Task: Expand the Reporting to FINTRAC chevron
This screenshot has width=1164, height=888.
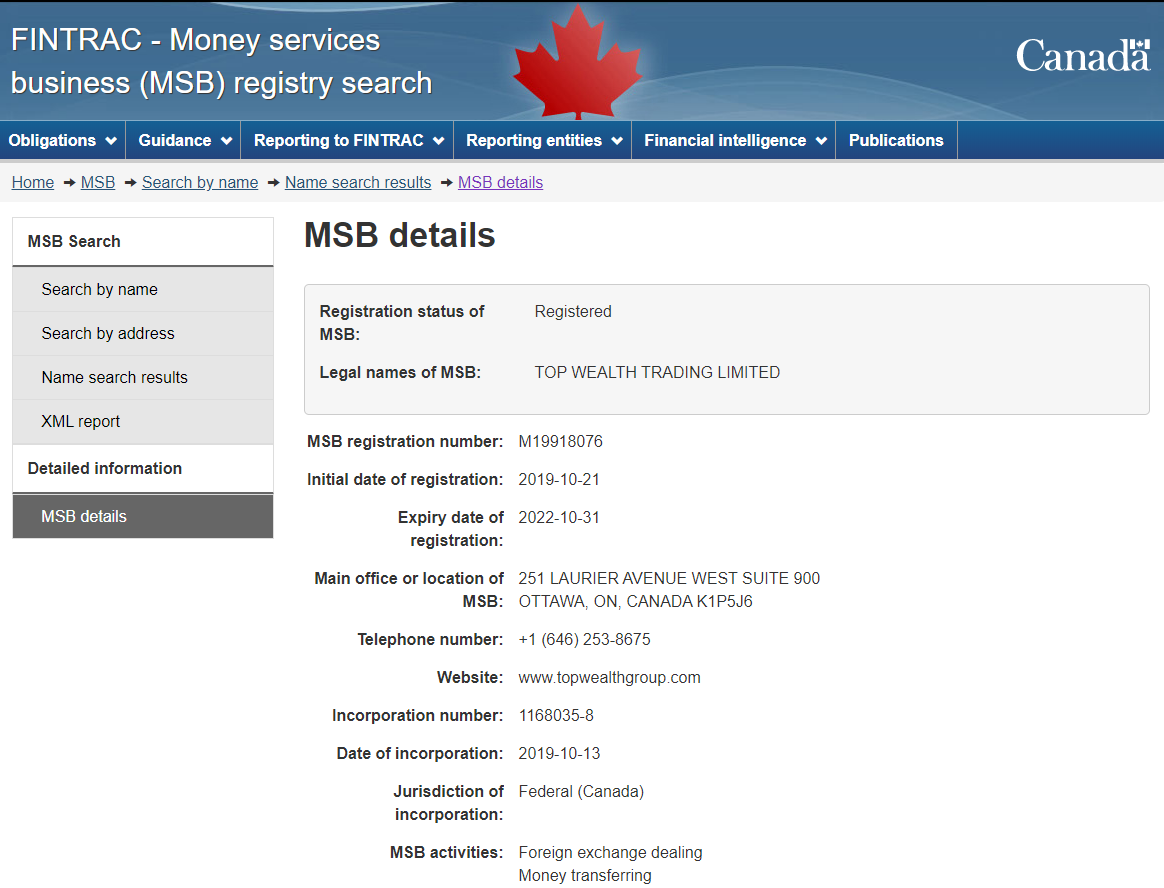Action: click(x=439, y=140)
